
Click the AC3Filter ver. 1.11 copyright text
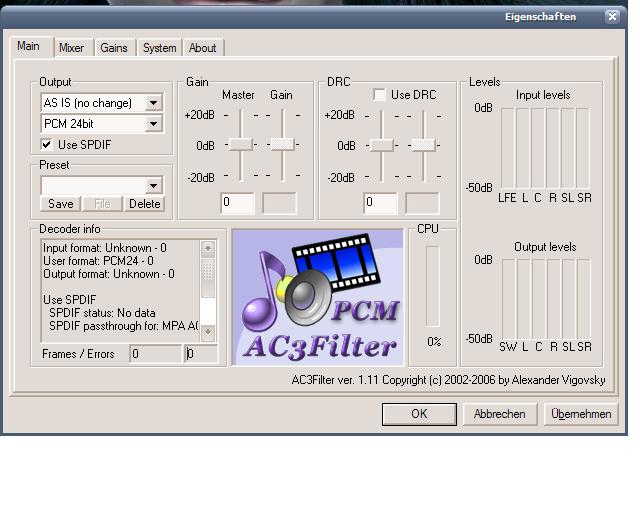tap(448, 380)
